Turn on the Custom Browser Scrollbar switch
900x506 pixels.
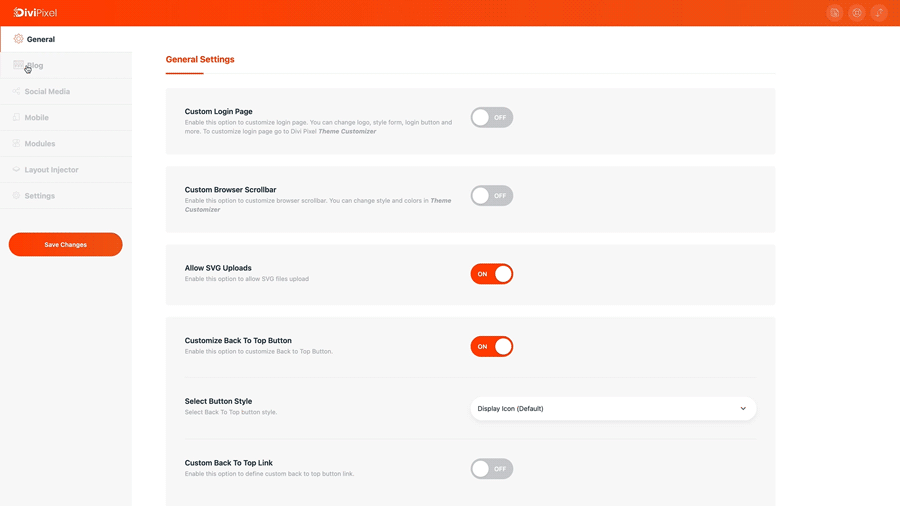[492, 196]
